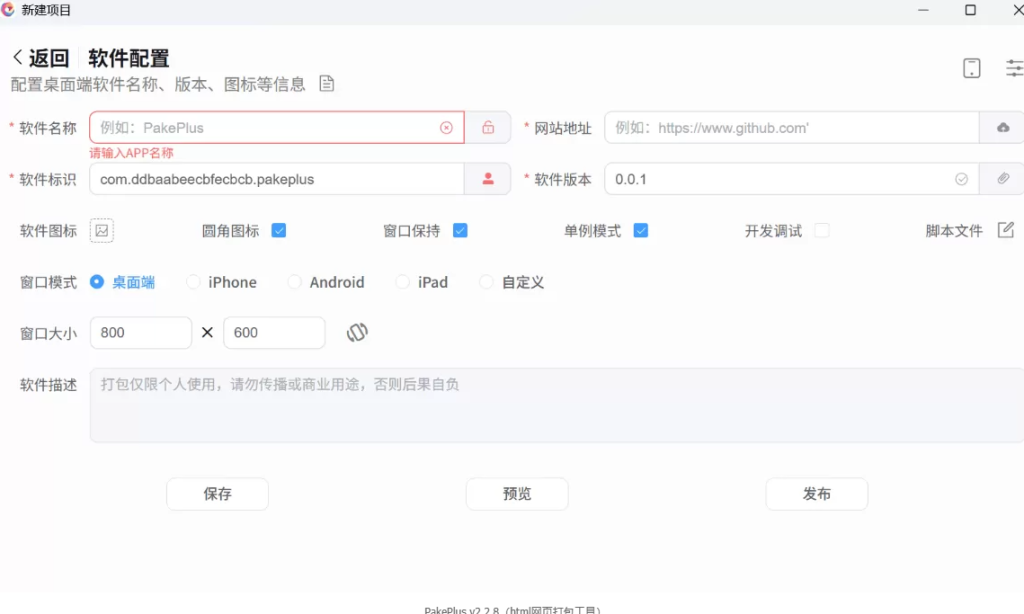
Task: Select the 桌面端 window mode
Action: click(122, 282)
